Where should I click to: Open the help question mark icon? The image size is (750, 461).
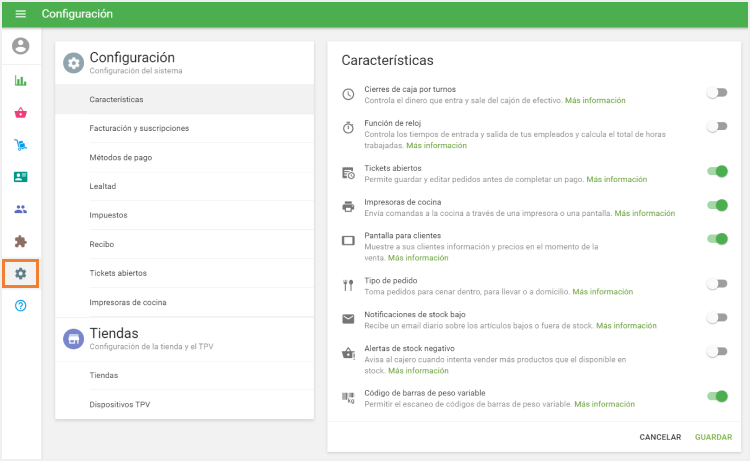21,306
